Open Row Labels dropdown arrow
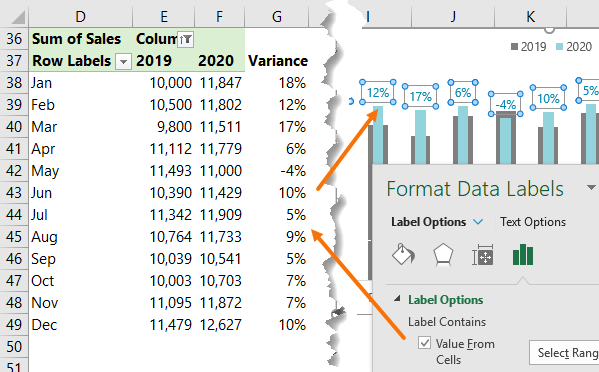 tap(123, 61)
